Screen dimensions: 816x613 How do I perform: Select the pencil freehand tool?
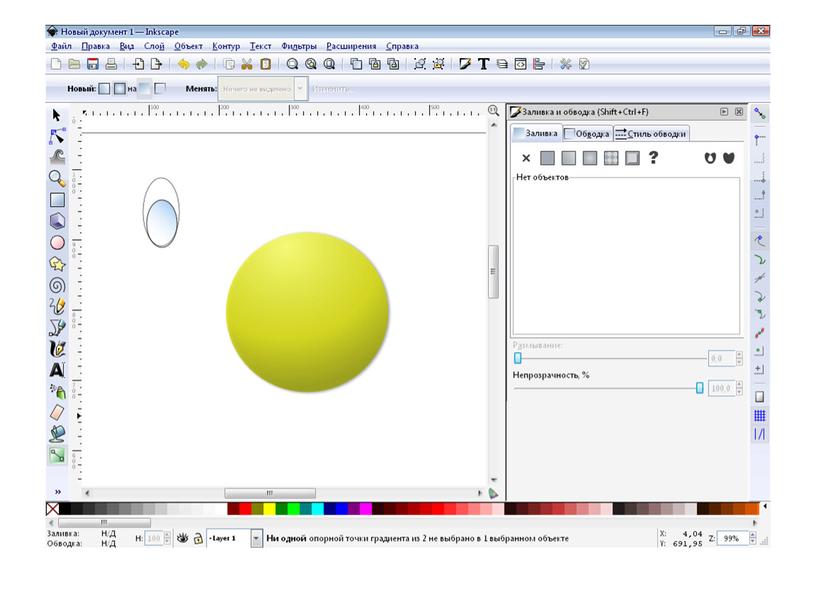click(57, 306)
